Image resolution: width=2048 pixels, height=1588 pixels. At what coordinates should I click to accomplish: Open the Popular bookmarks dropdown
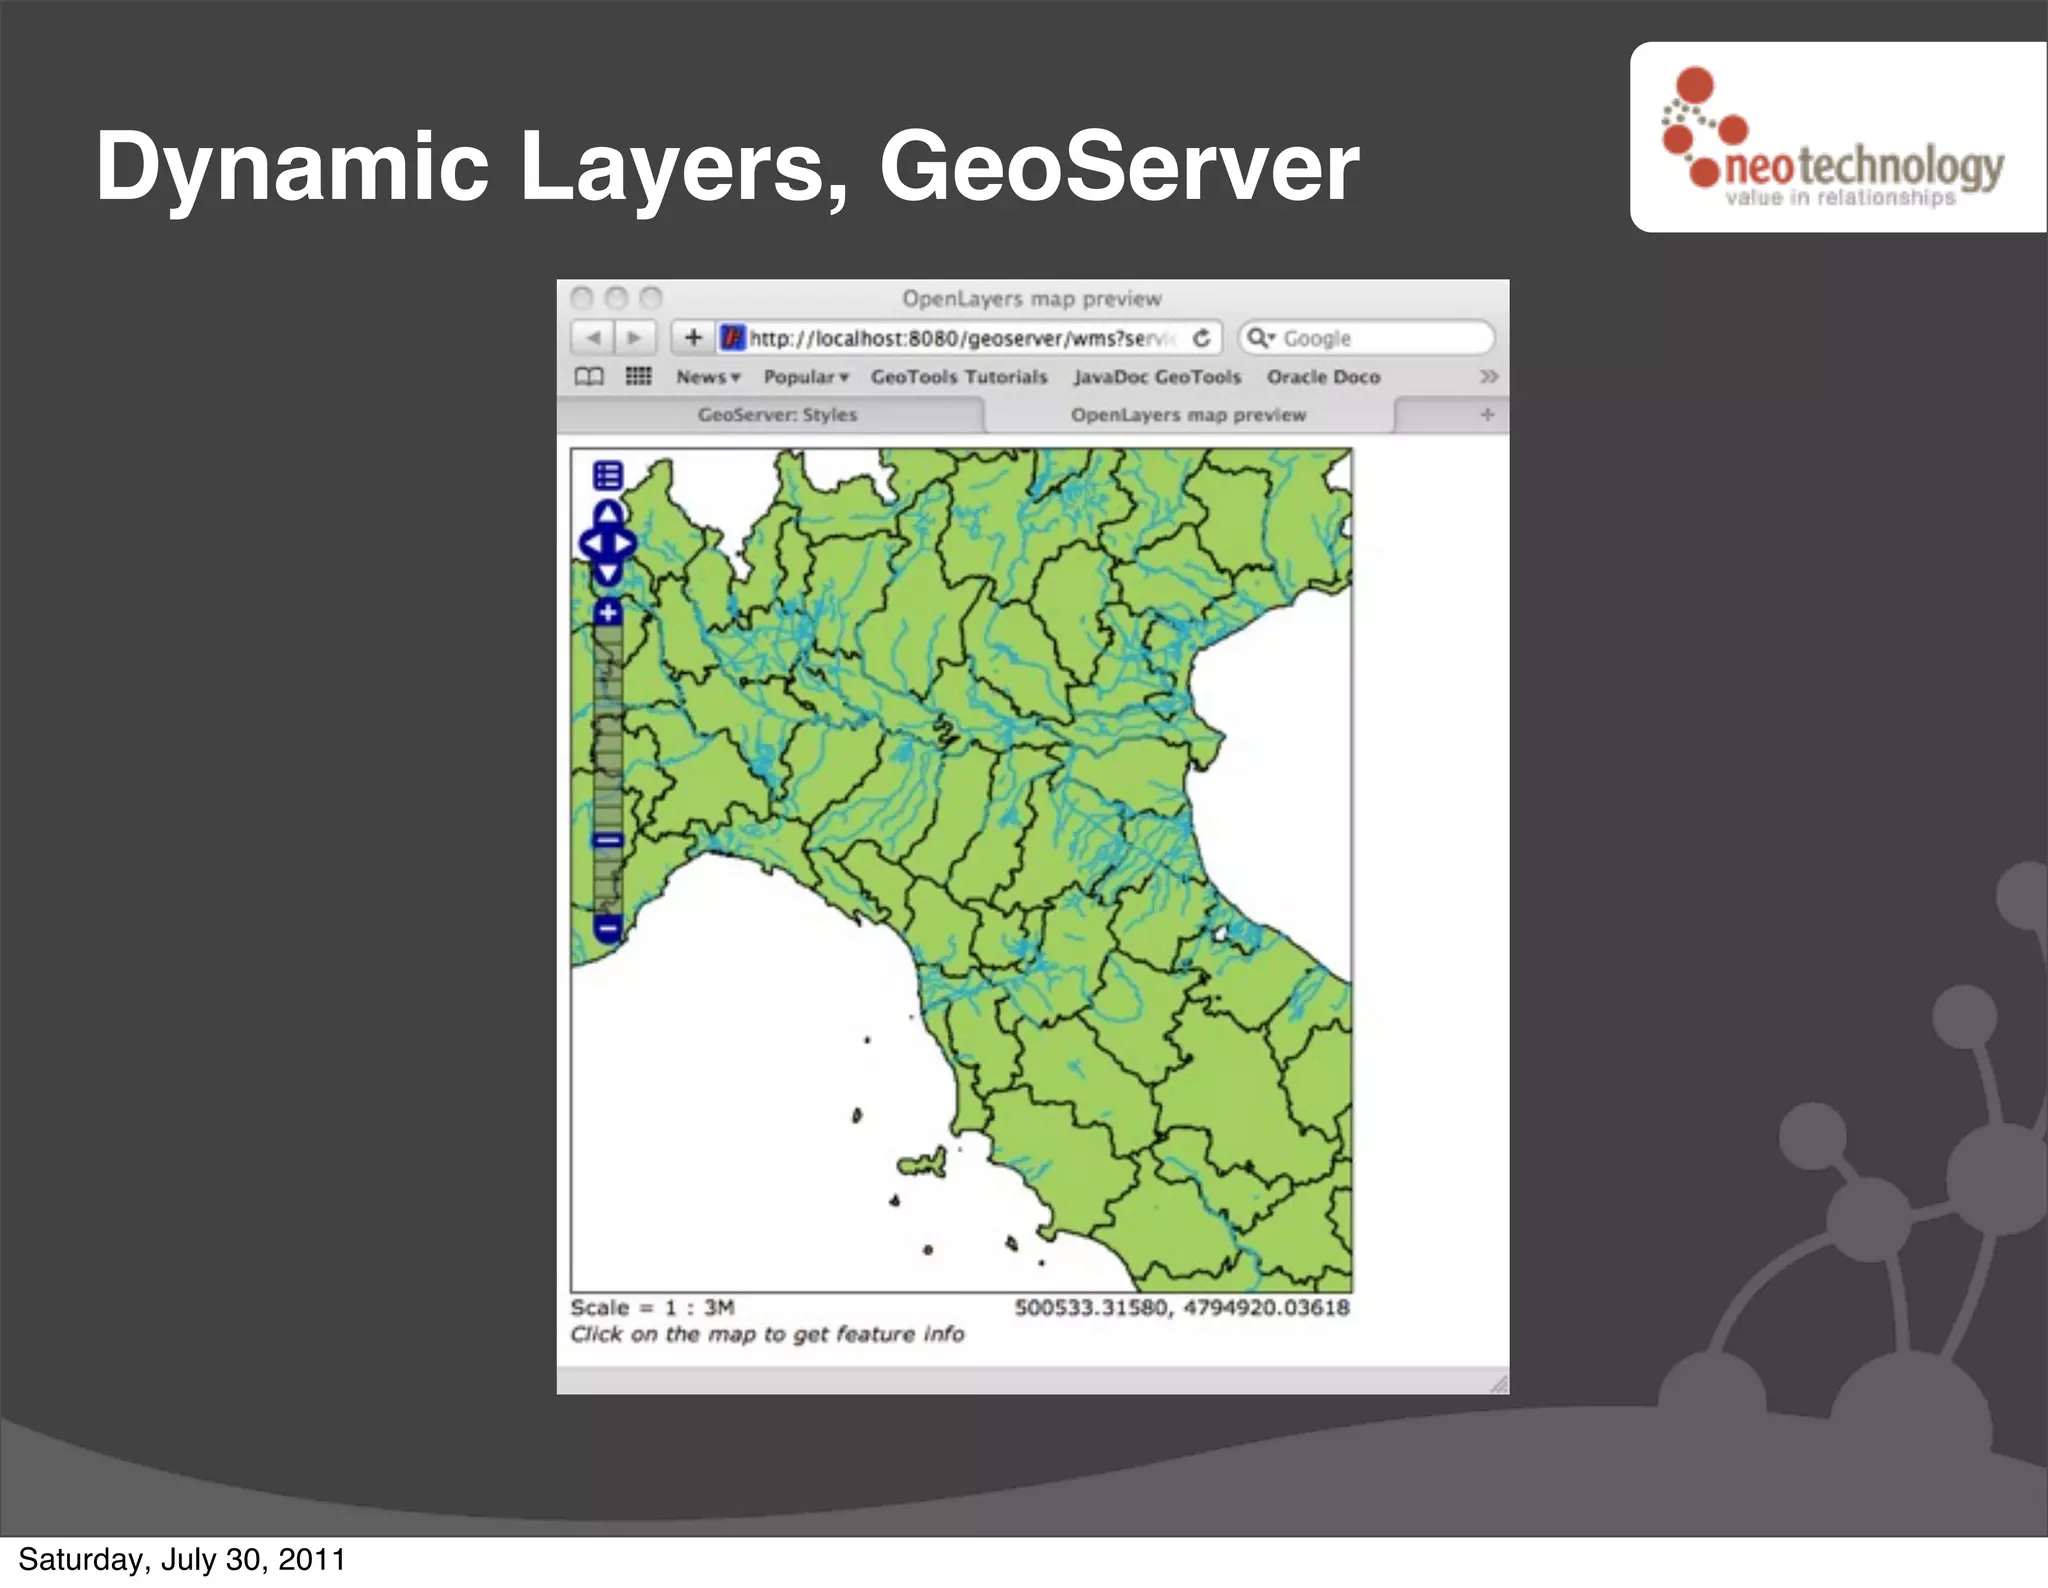tap(806, 377)
